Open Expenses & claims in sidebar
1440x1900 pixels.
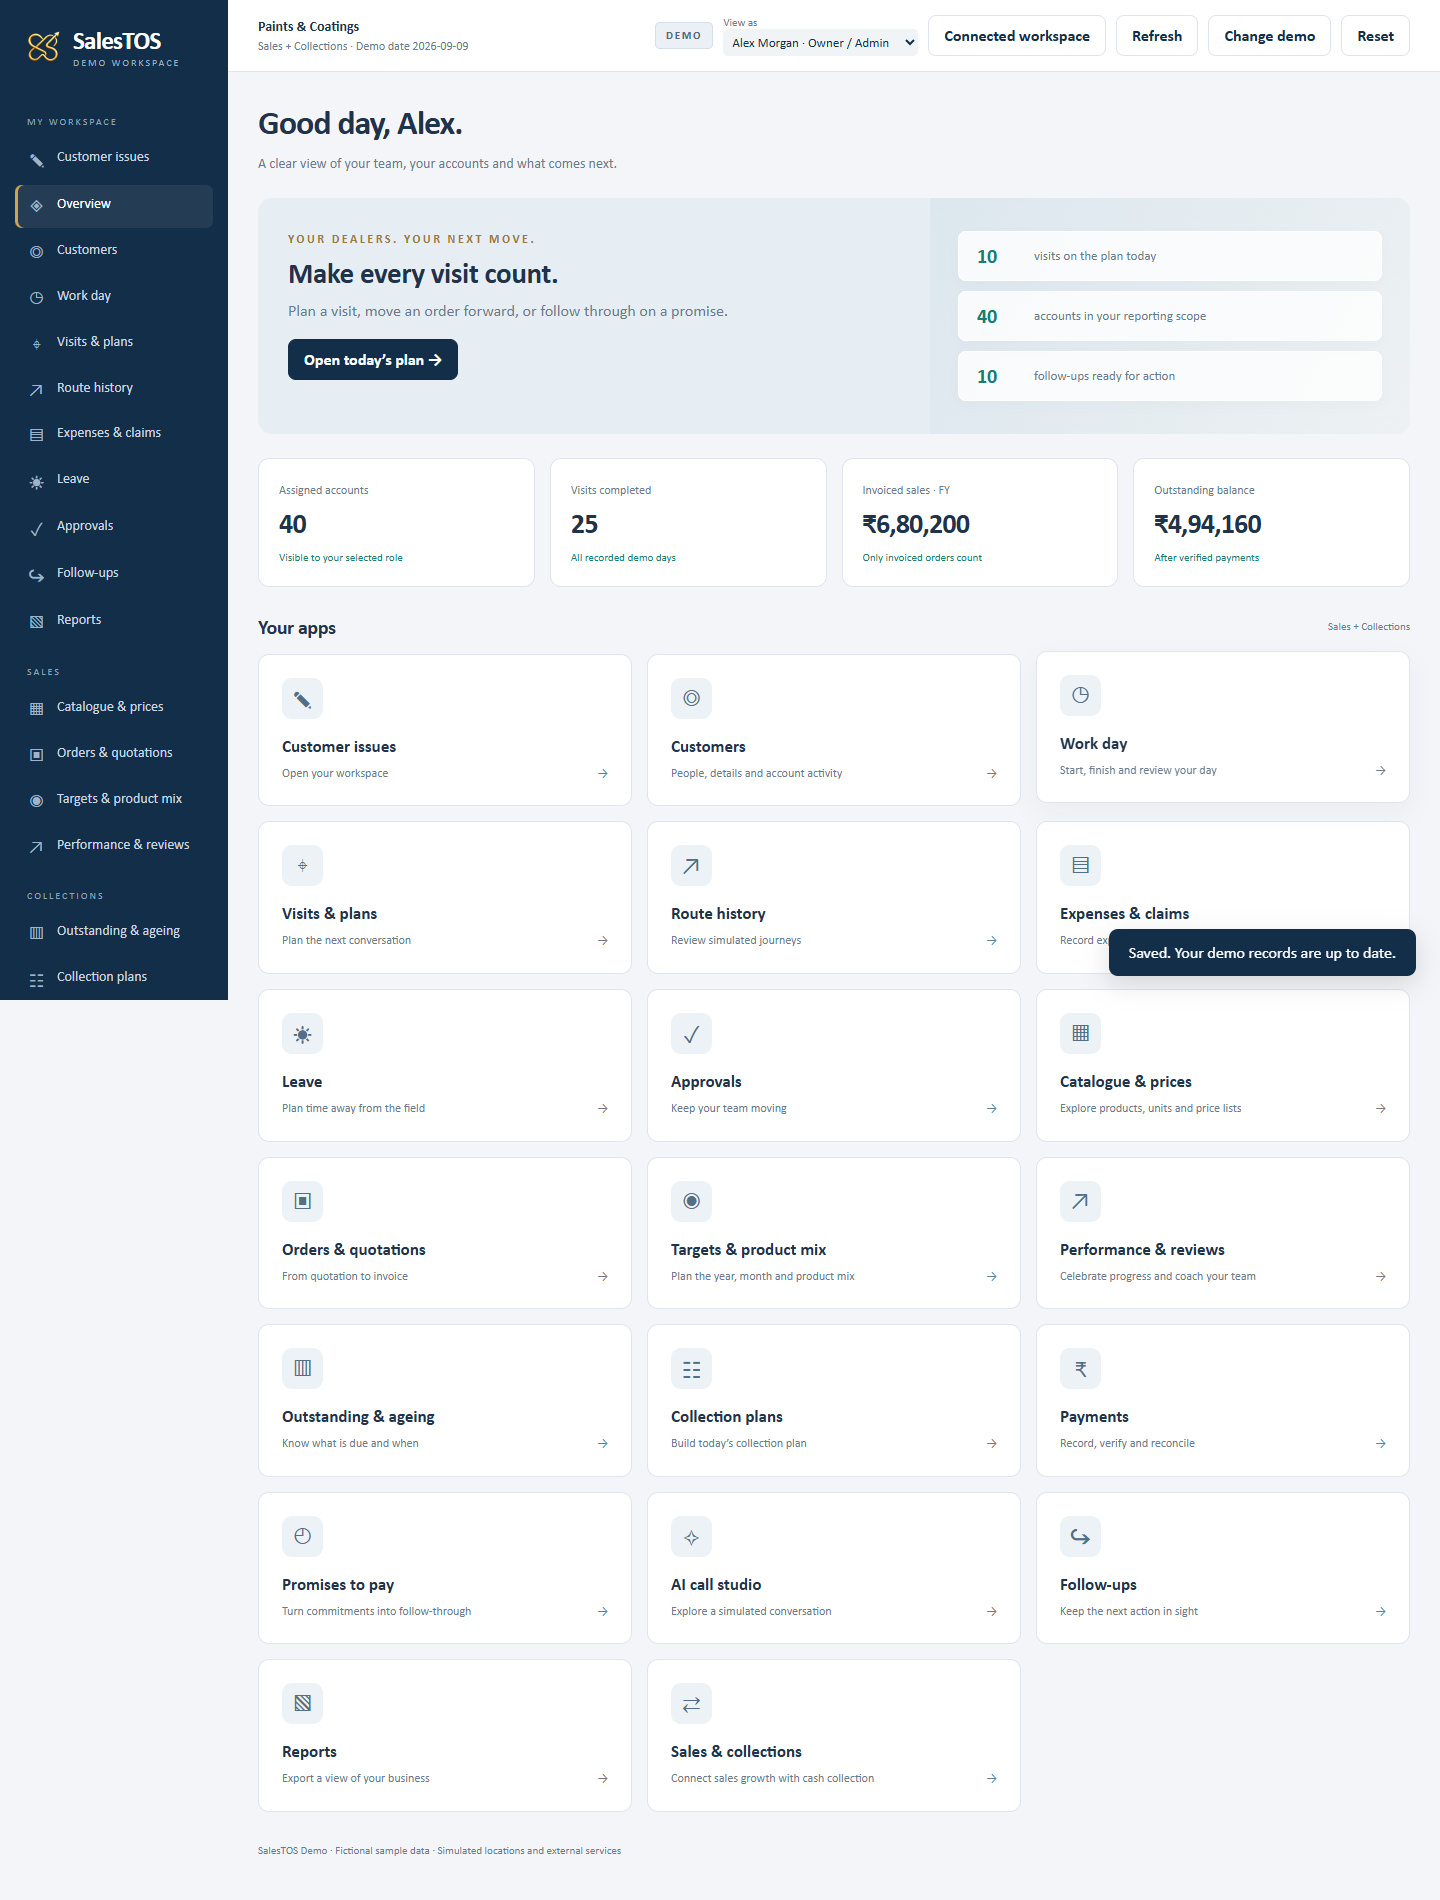click(x=114, y=433)
